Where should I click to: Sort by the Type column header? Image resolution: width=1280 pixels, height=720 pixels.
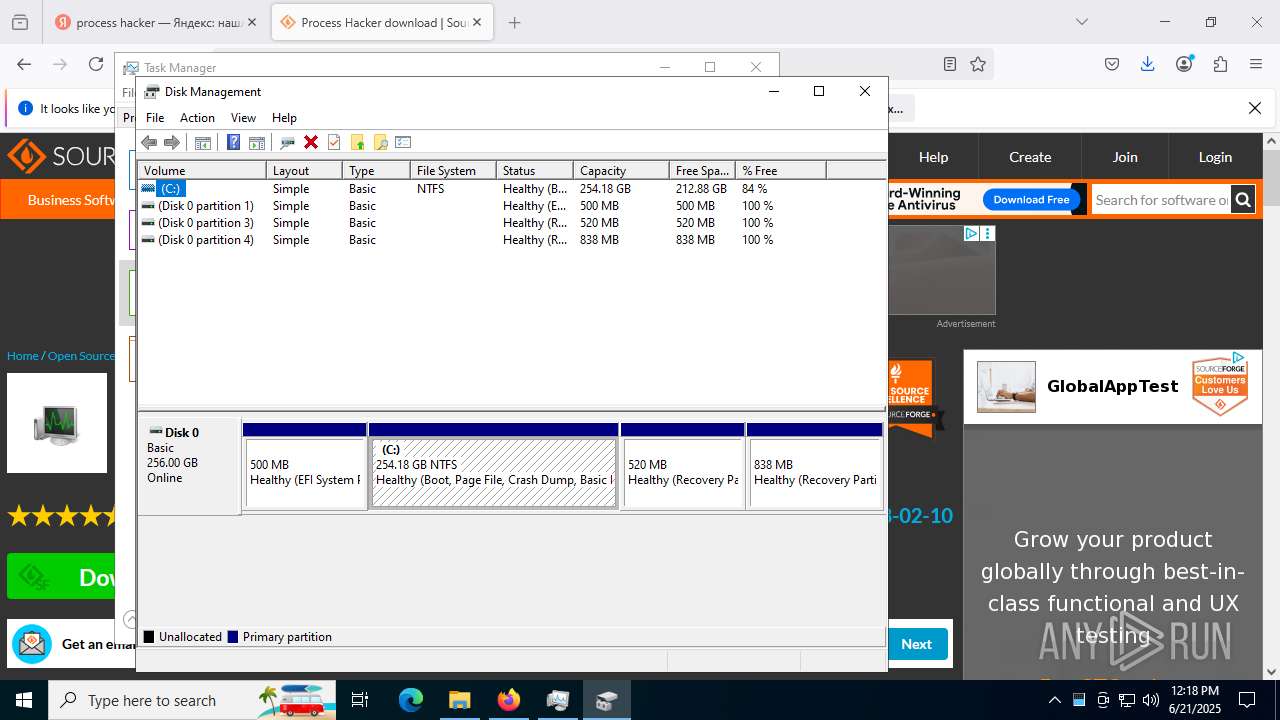click(x=376, y=171)
